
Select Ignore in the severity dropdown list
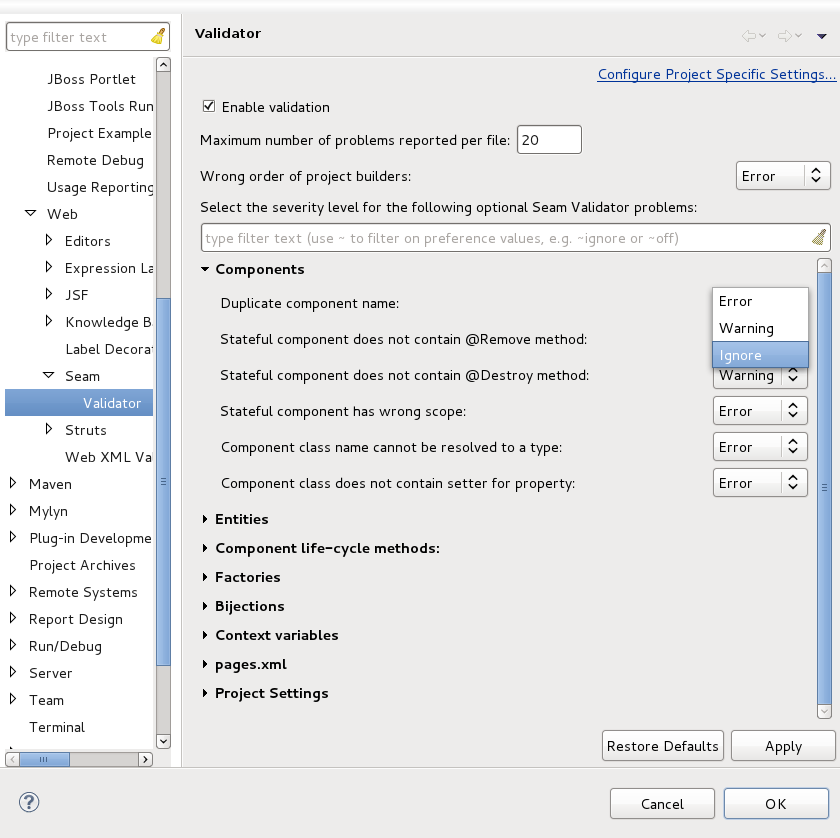760,355
